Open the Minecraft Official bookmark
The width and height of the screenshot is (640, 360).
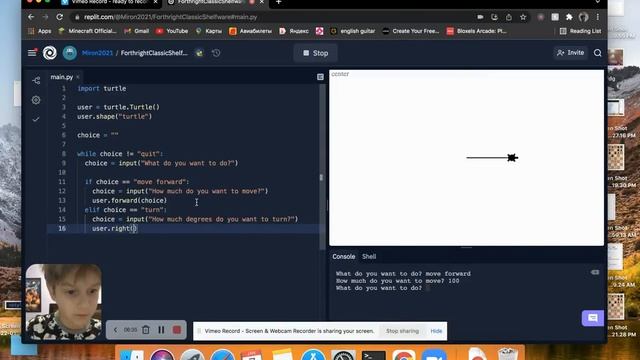tap(87, 31)
